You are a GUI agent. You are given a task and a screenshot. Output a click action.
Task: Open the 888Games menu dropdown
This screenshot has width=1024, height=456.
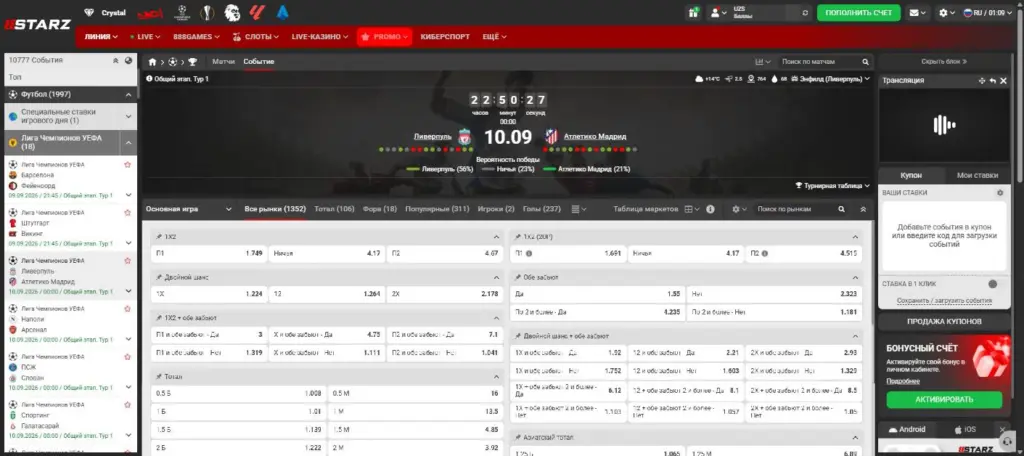pos(196,37)
